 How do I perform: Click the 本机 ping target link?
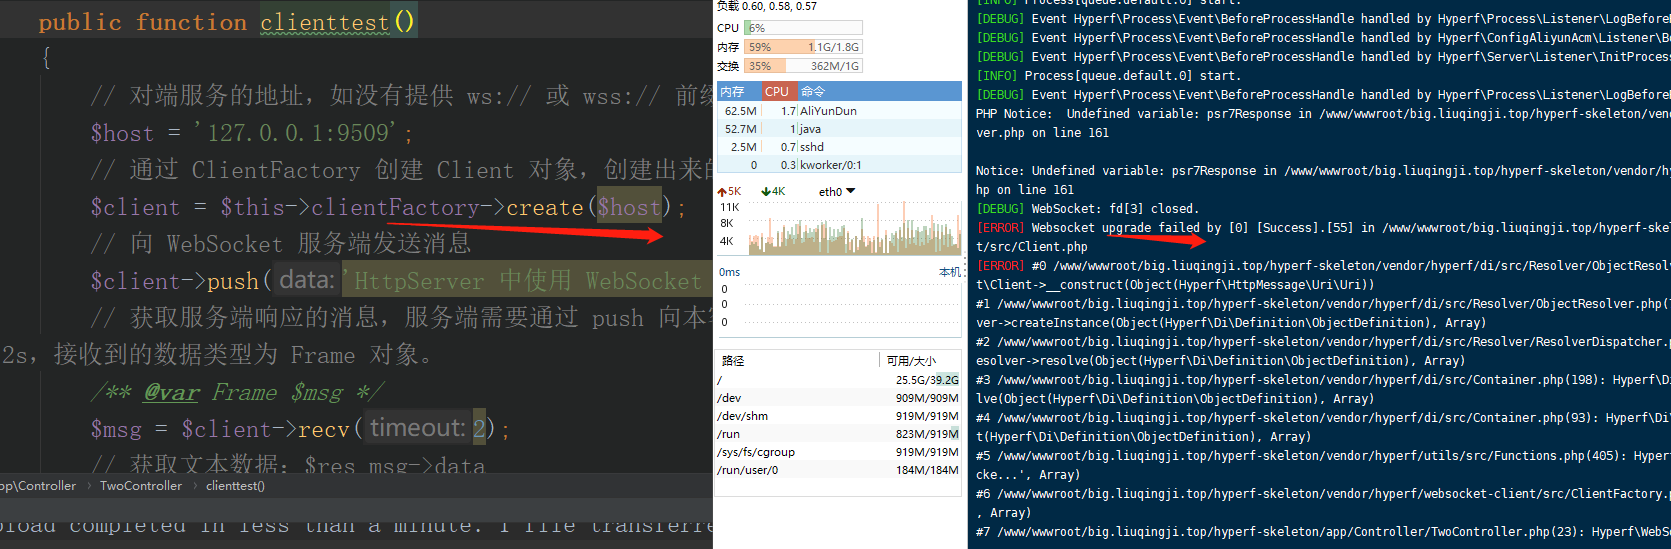coord(949,272)
